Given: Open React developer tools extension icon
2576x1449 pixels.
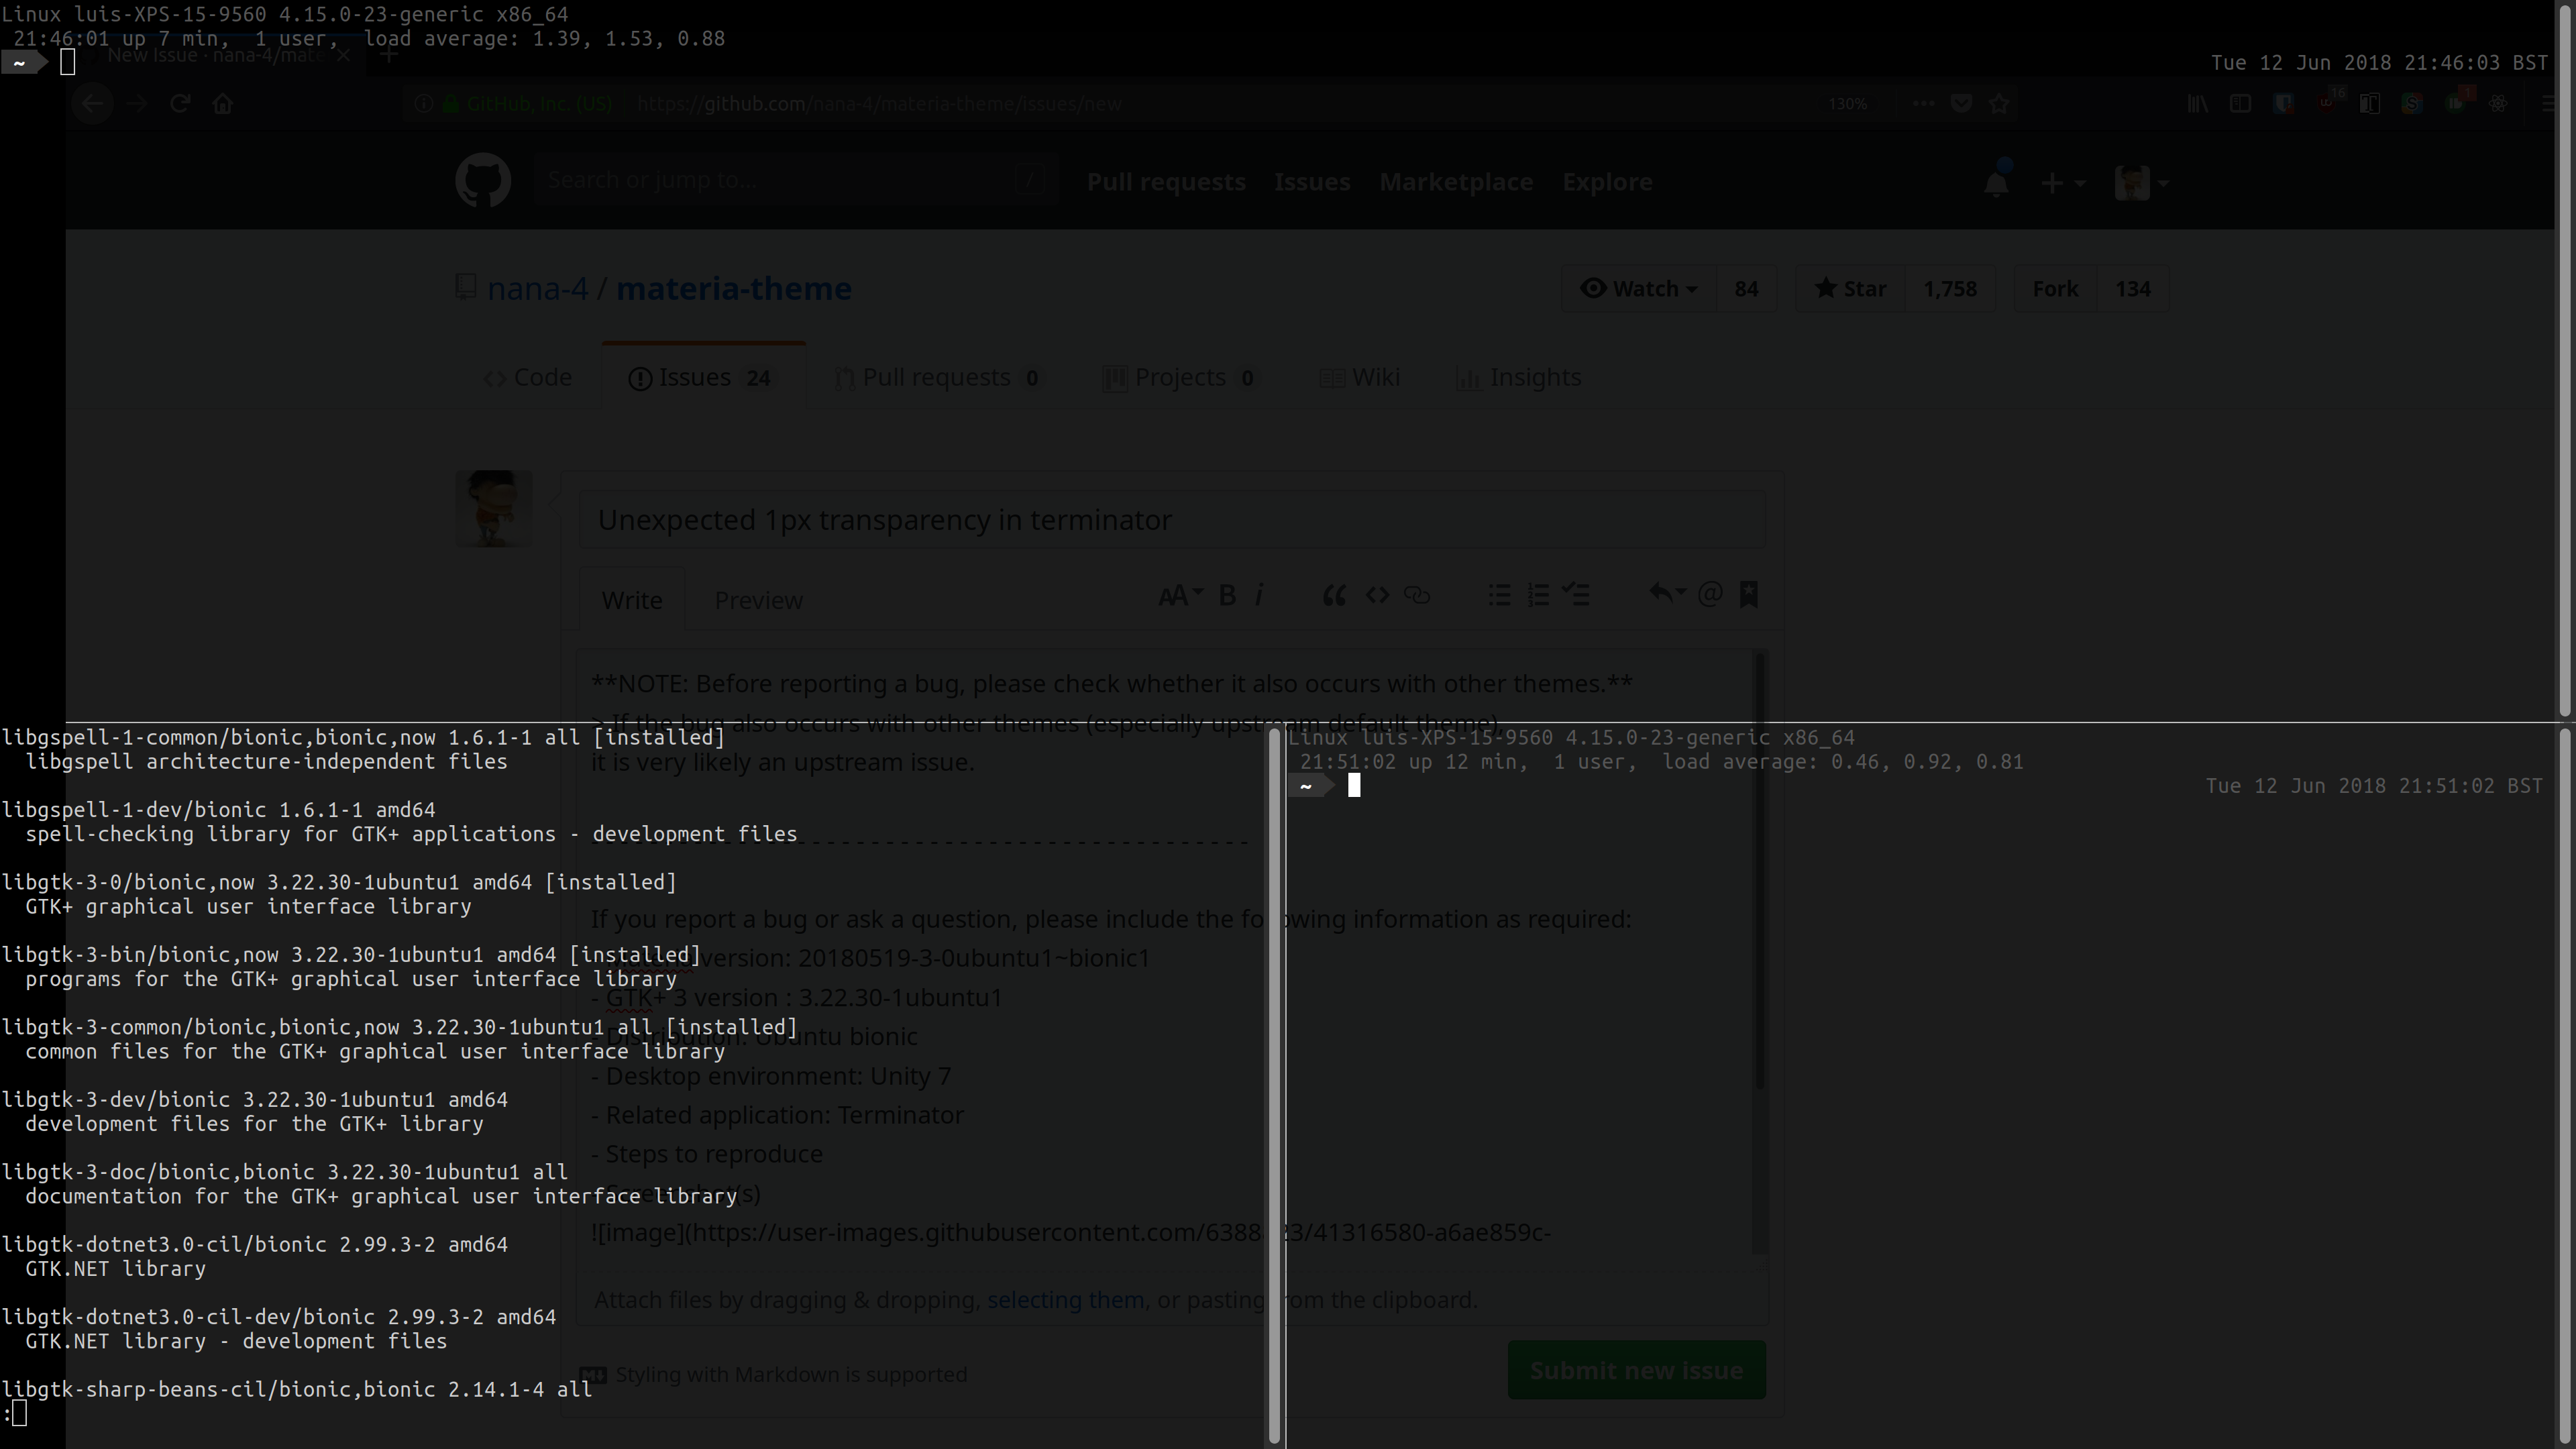Looking at the screenshot, I should click(x=2497, y=104).
